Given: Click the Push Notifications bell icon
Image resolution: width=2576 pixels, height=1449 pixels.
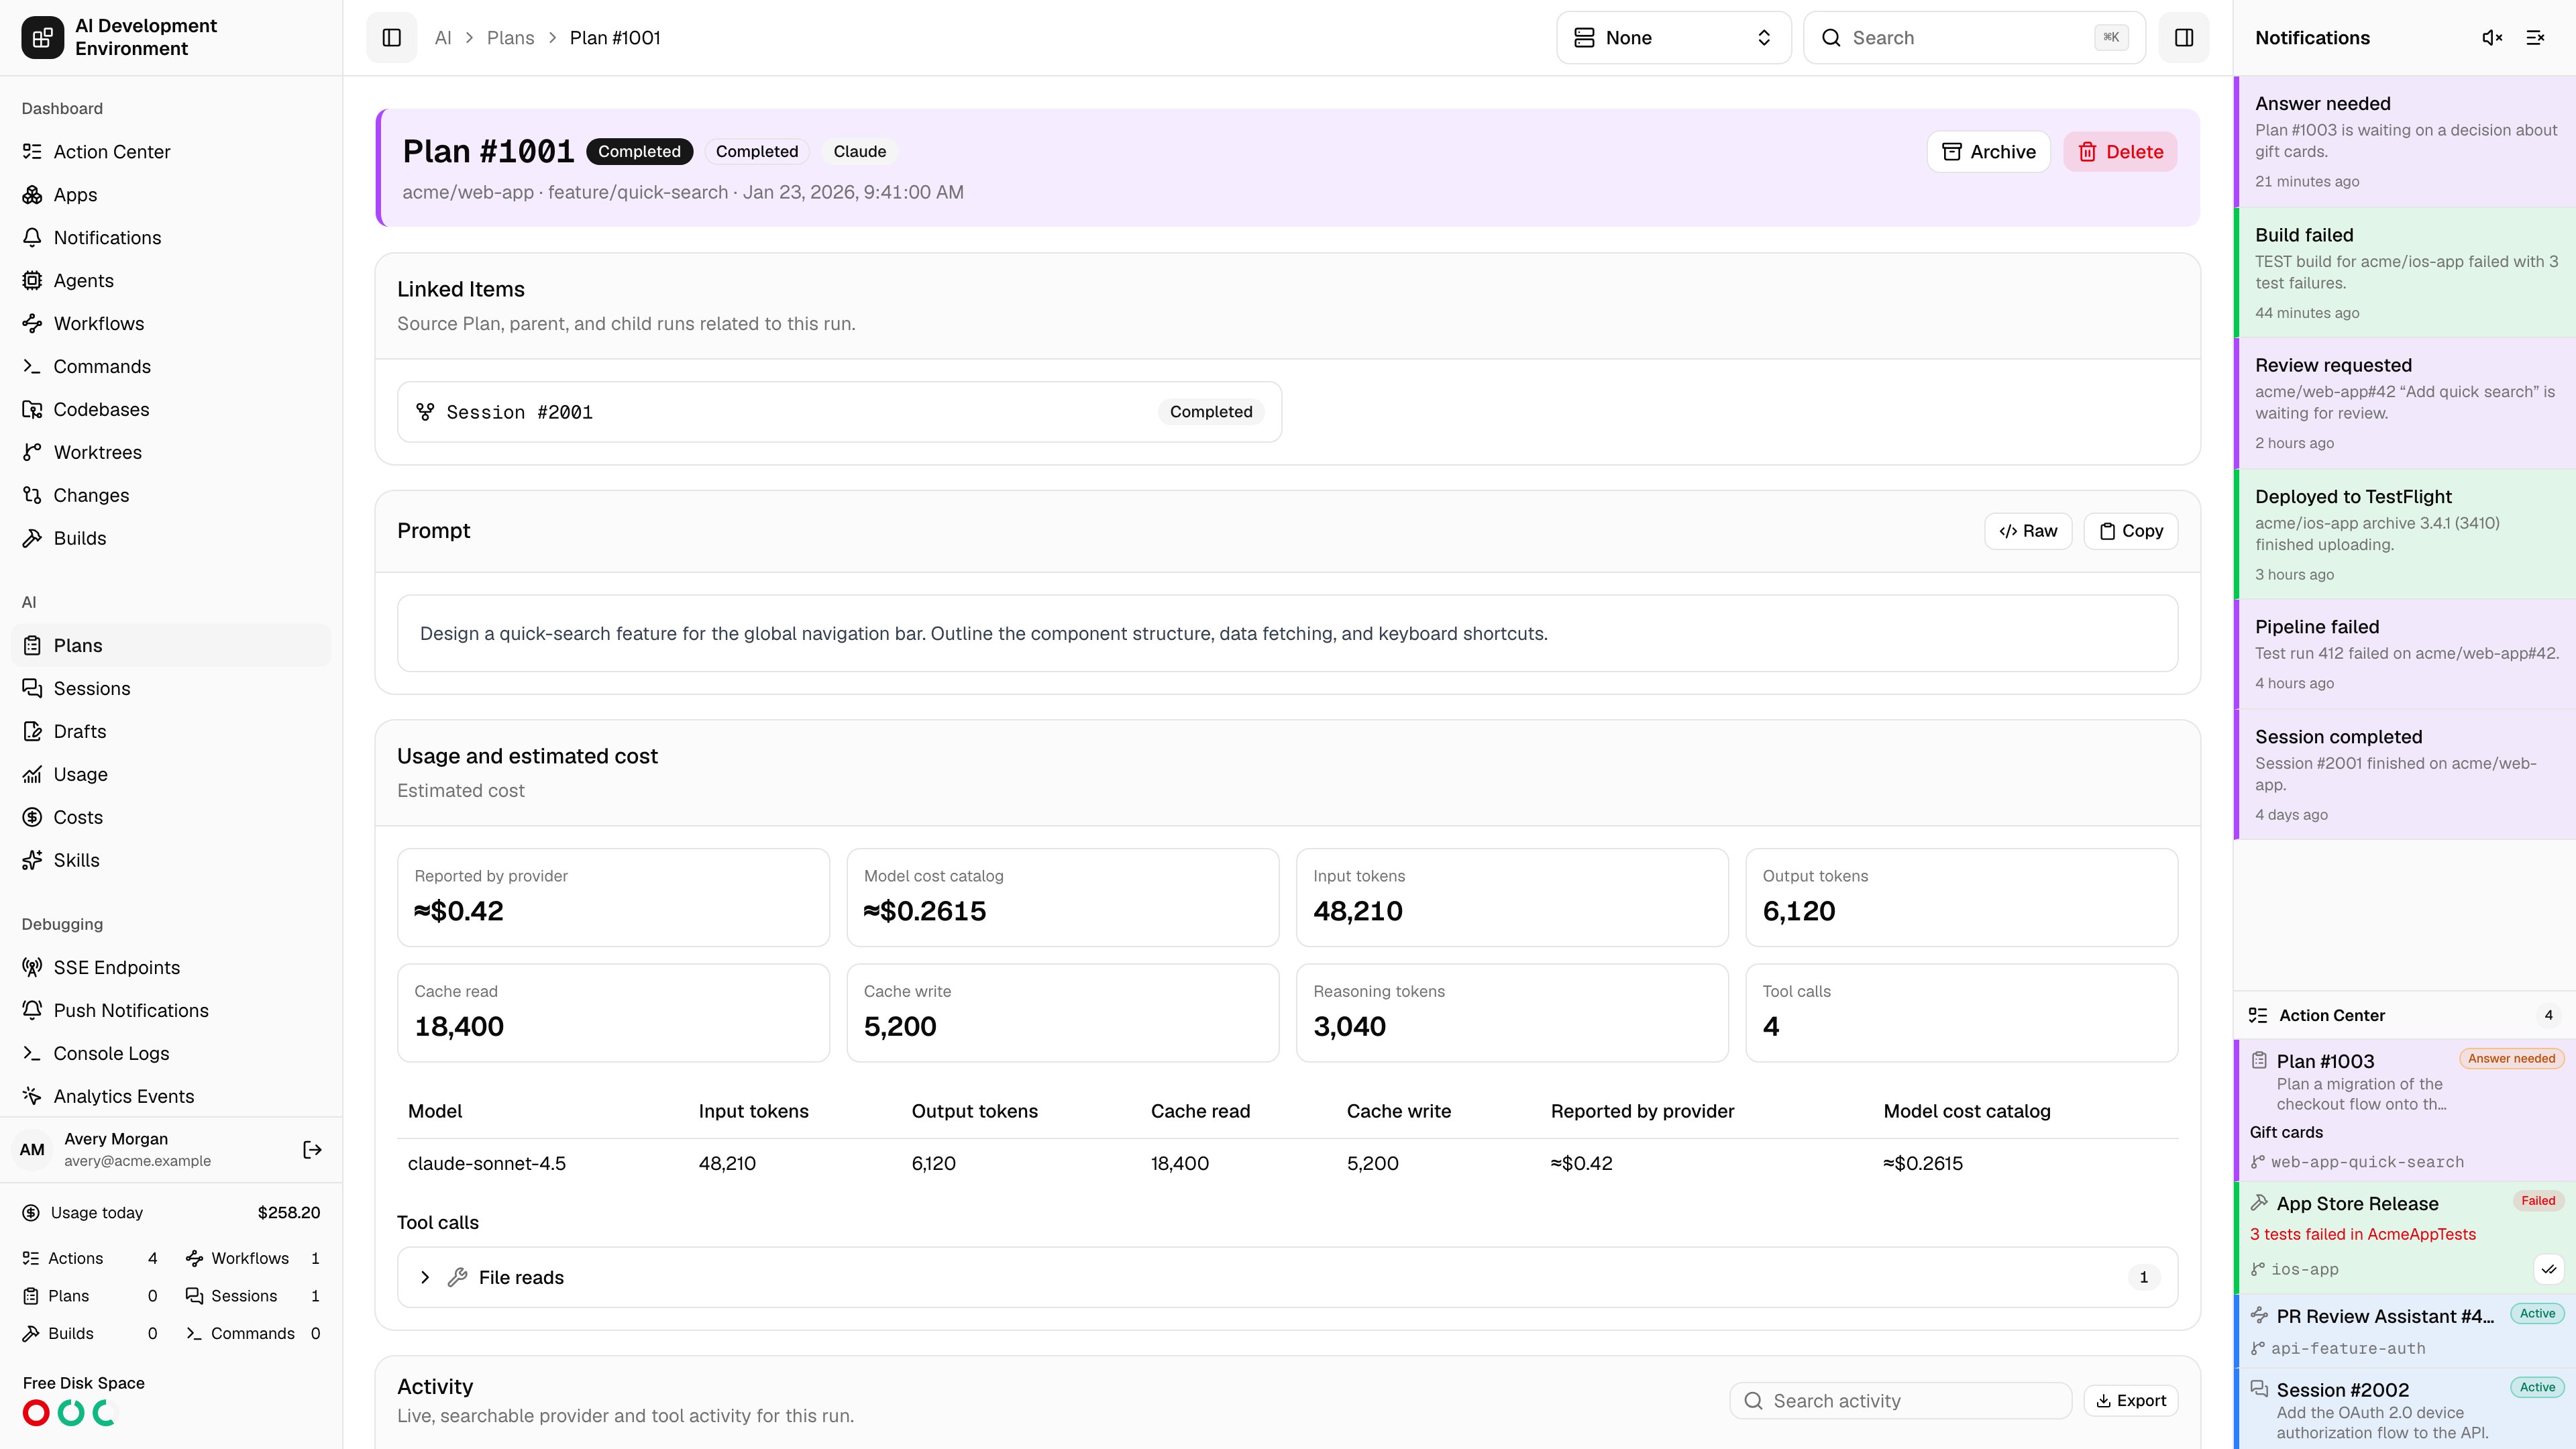Looking at the screenshot, I should 32,1011.
